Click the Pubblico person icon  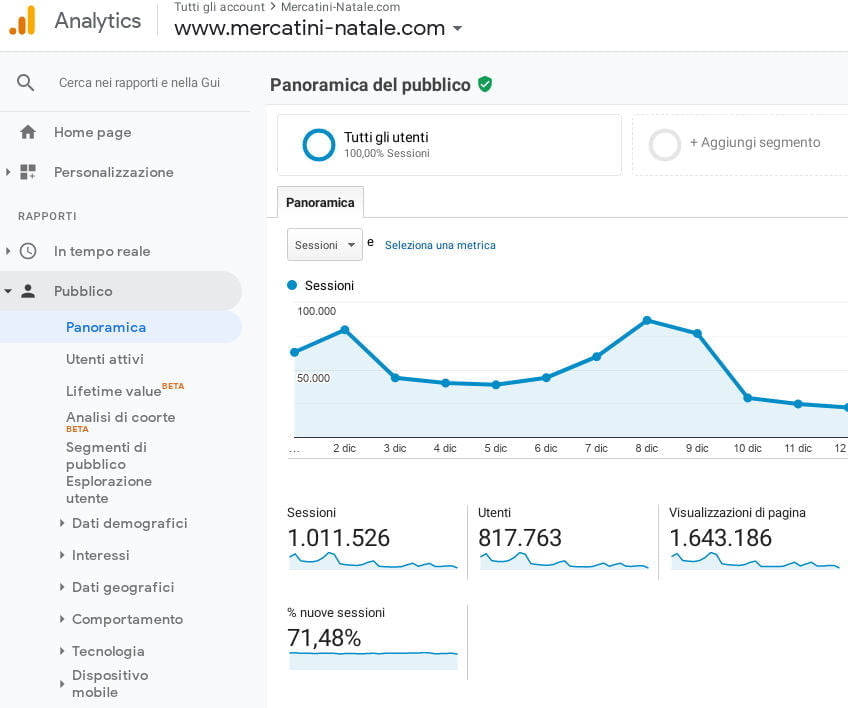pos(28,291)
